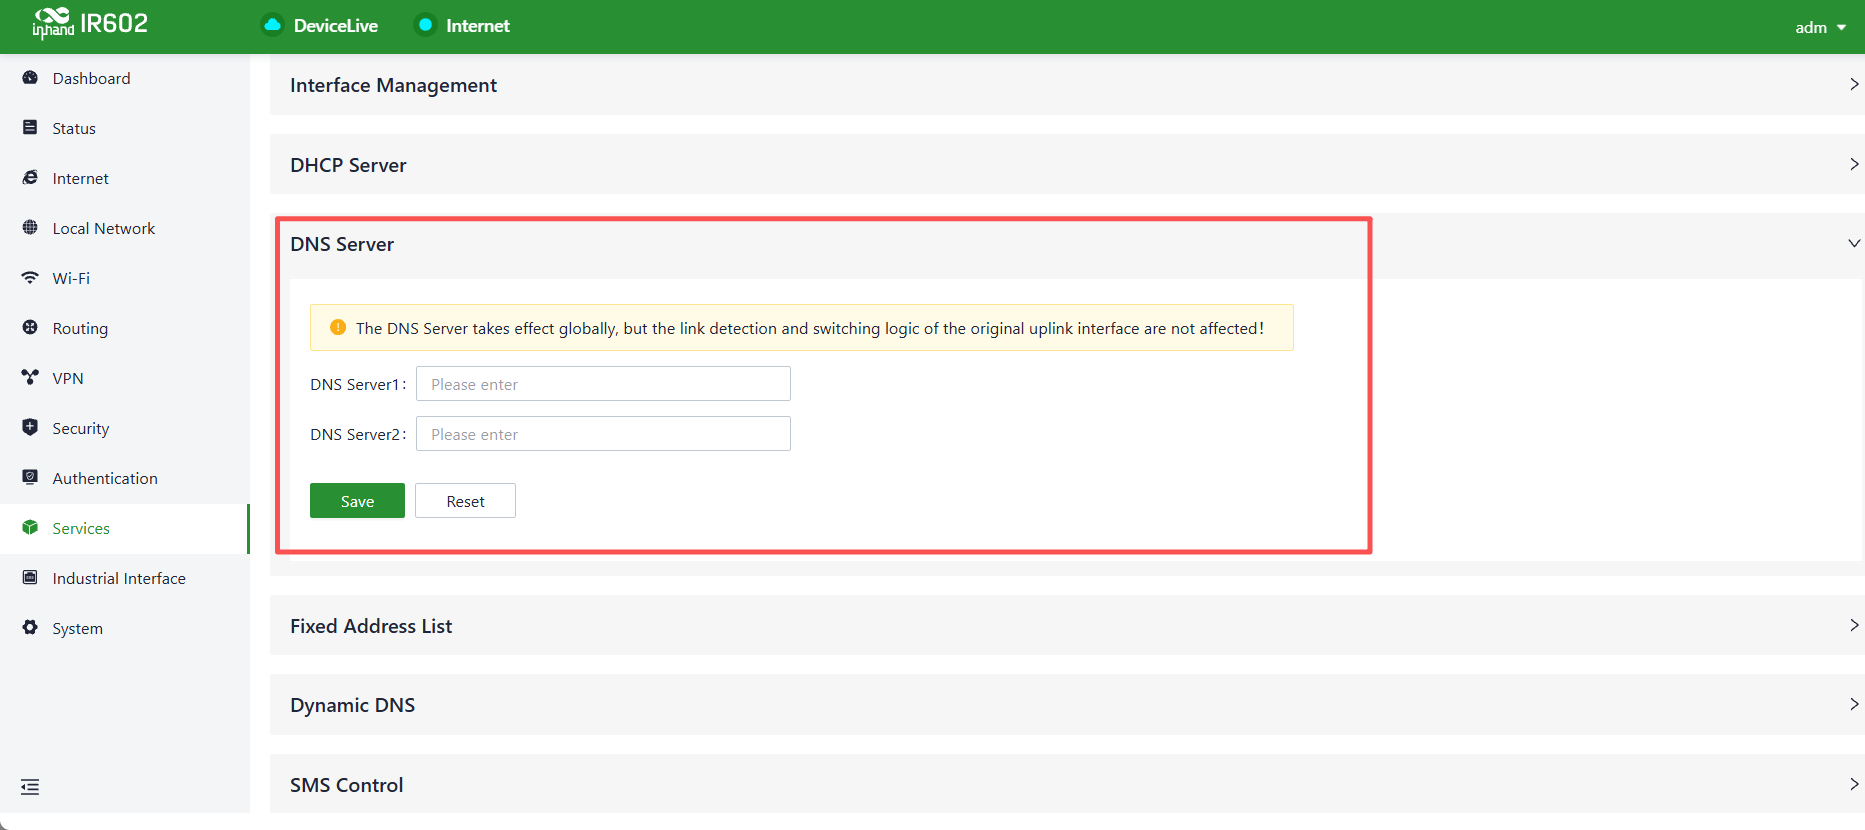
Task: Click the Services cube icon
Action: tap(30, 528)
